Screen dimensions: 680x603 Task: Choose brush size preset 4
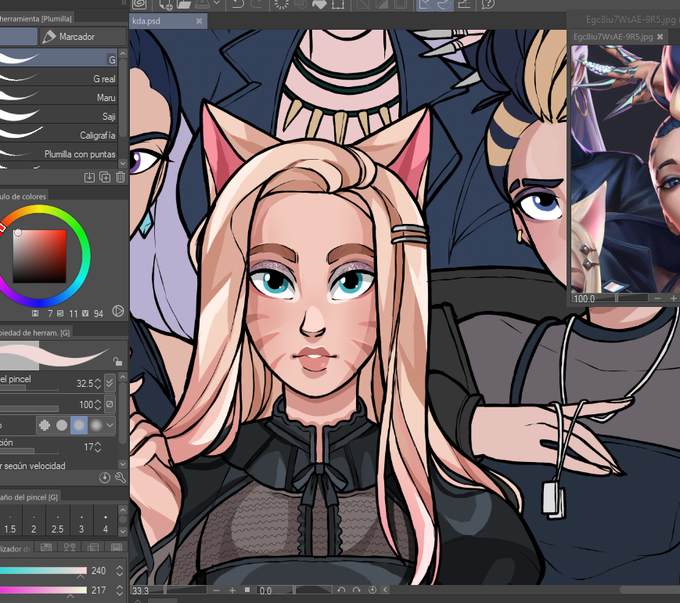[105, 521]
